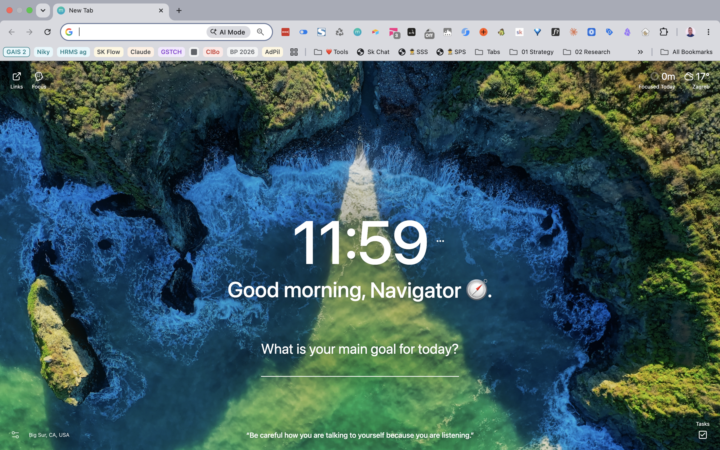This screenshot has width=720, height=450.
Task: Open Momentum settings icon at bottom left
Action: (15, 435)
